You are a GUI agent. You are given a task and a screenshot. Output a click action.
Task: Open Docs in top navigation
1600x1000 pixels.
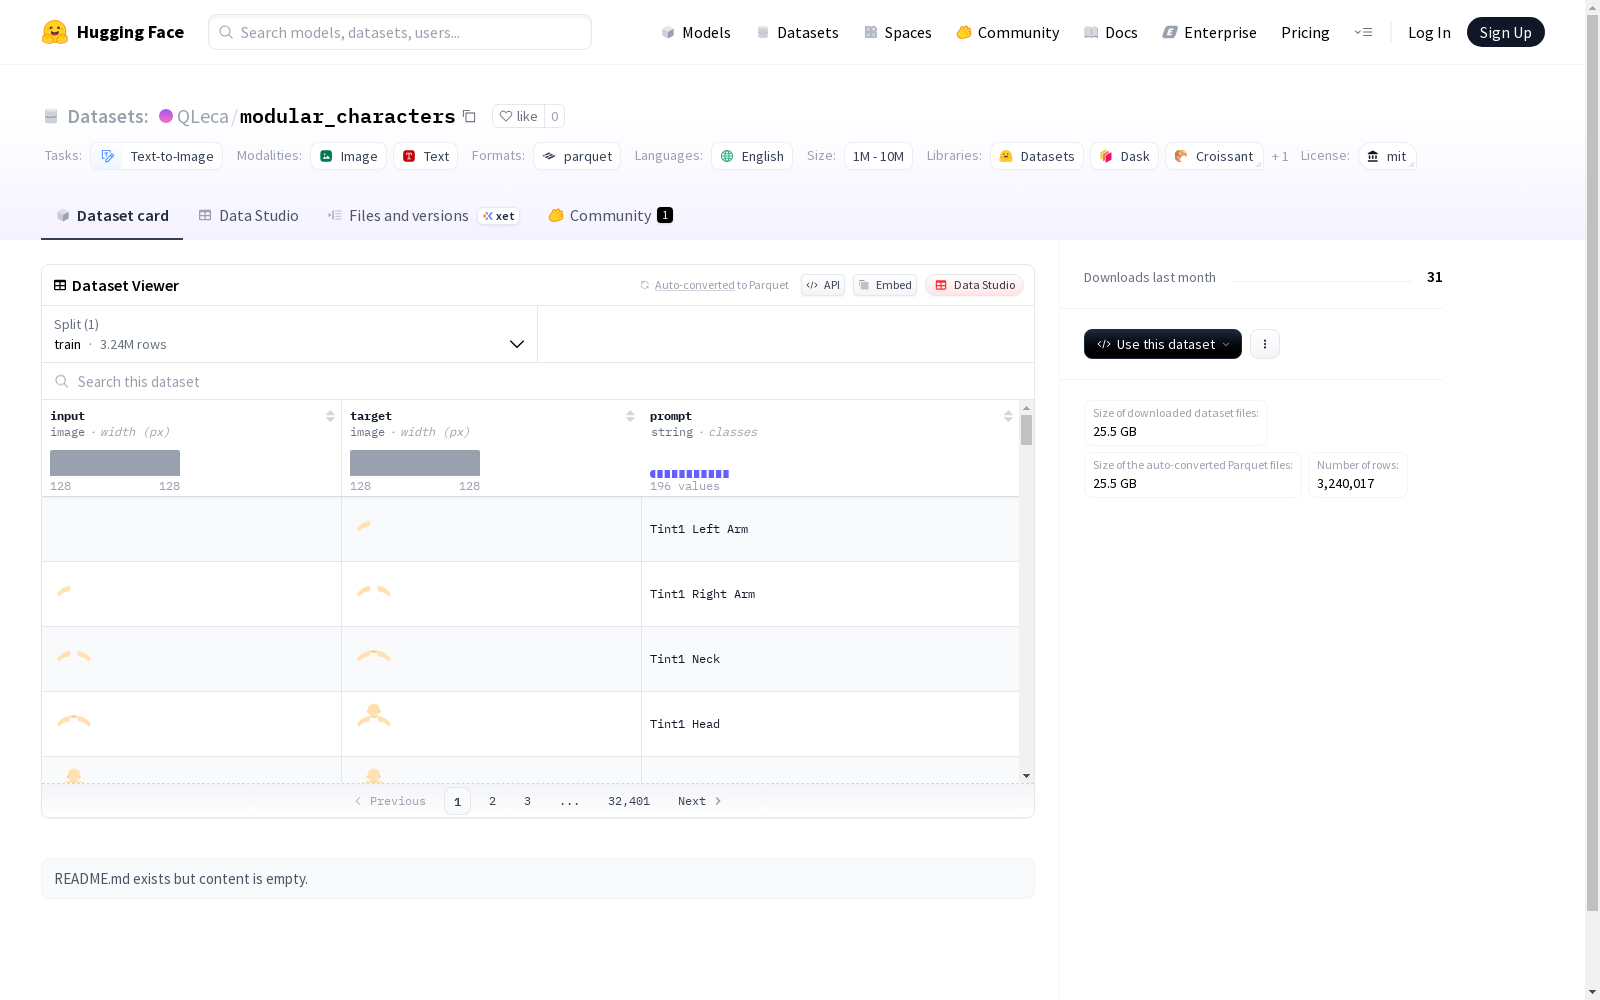(x=1110, y=32)
